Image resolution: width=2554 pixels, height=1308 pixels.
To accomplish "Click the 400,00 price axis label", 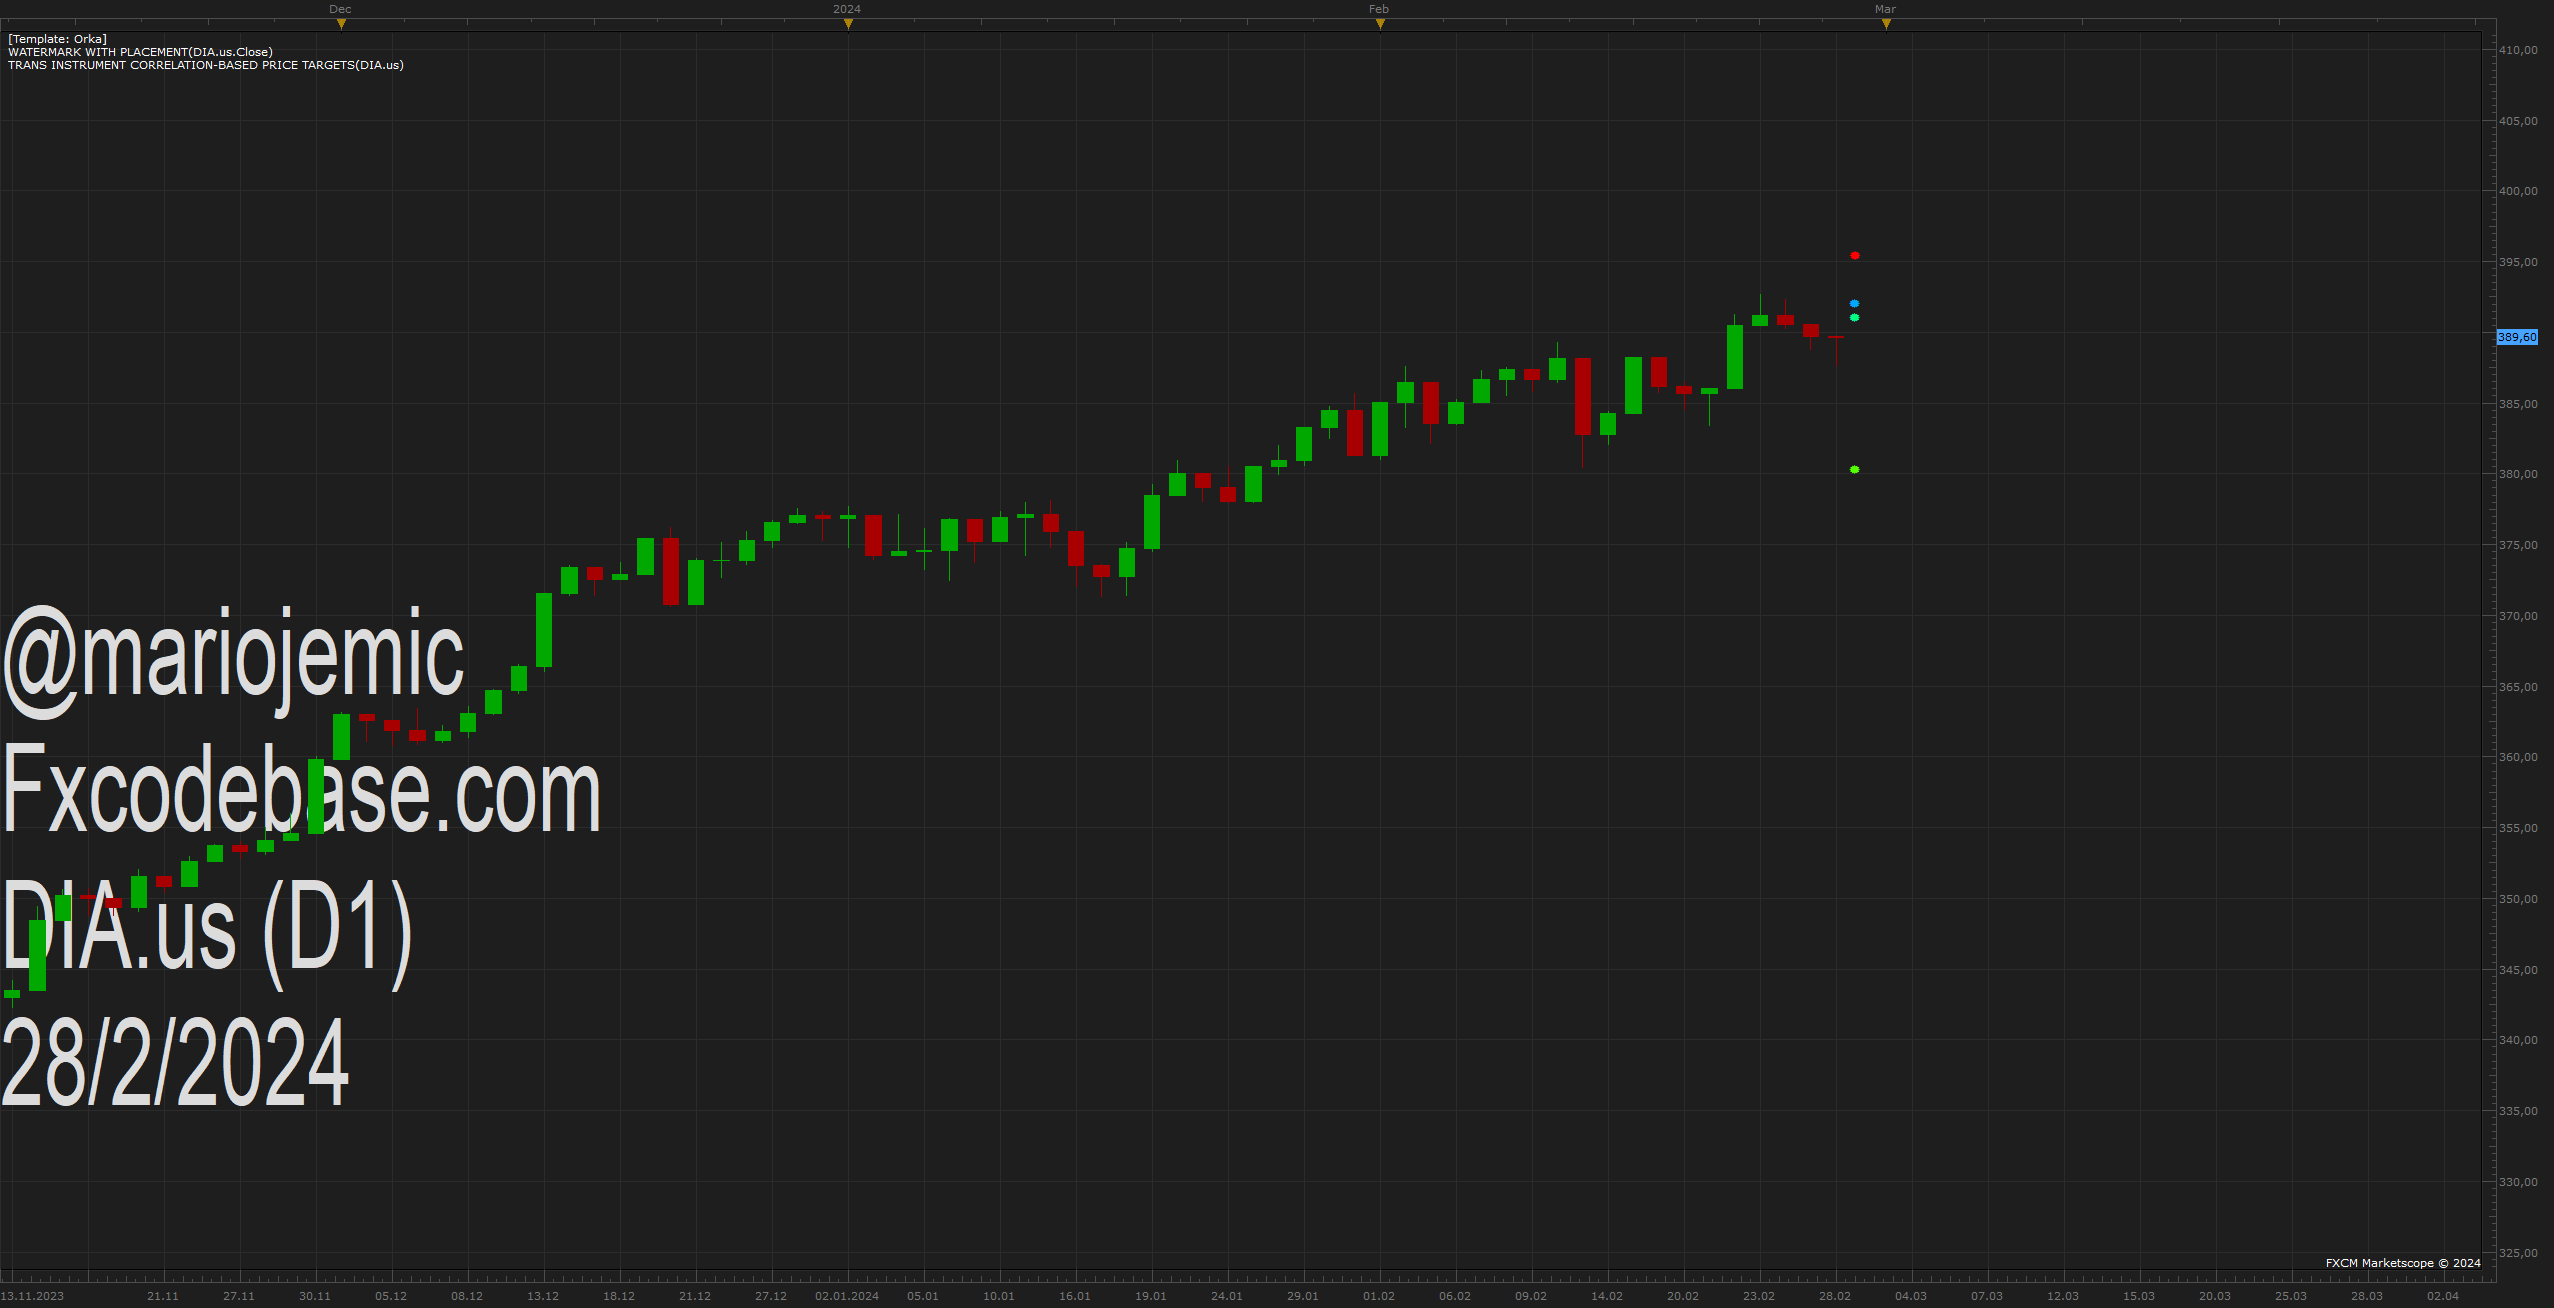I will pos(2518,191).
